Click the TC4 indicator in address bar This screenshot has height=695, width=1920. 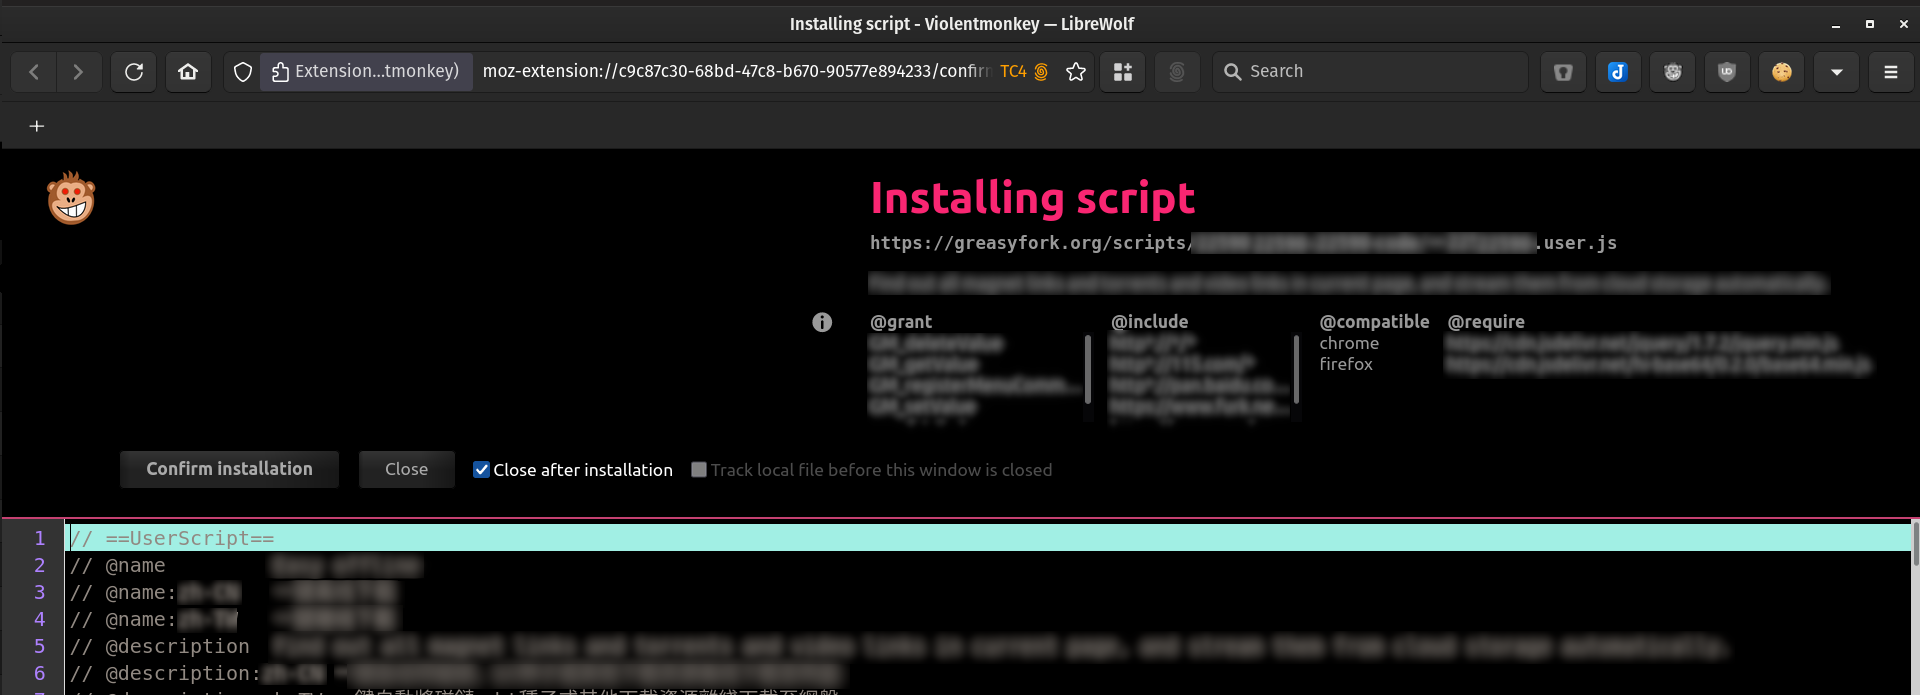pyautogui.click(x=1013, y=72)
